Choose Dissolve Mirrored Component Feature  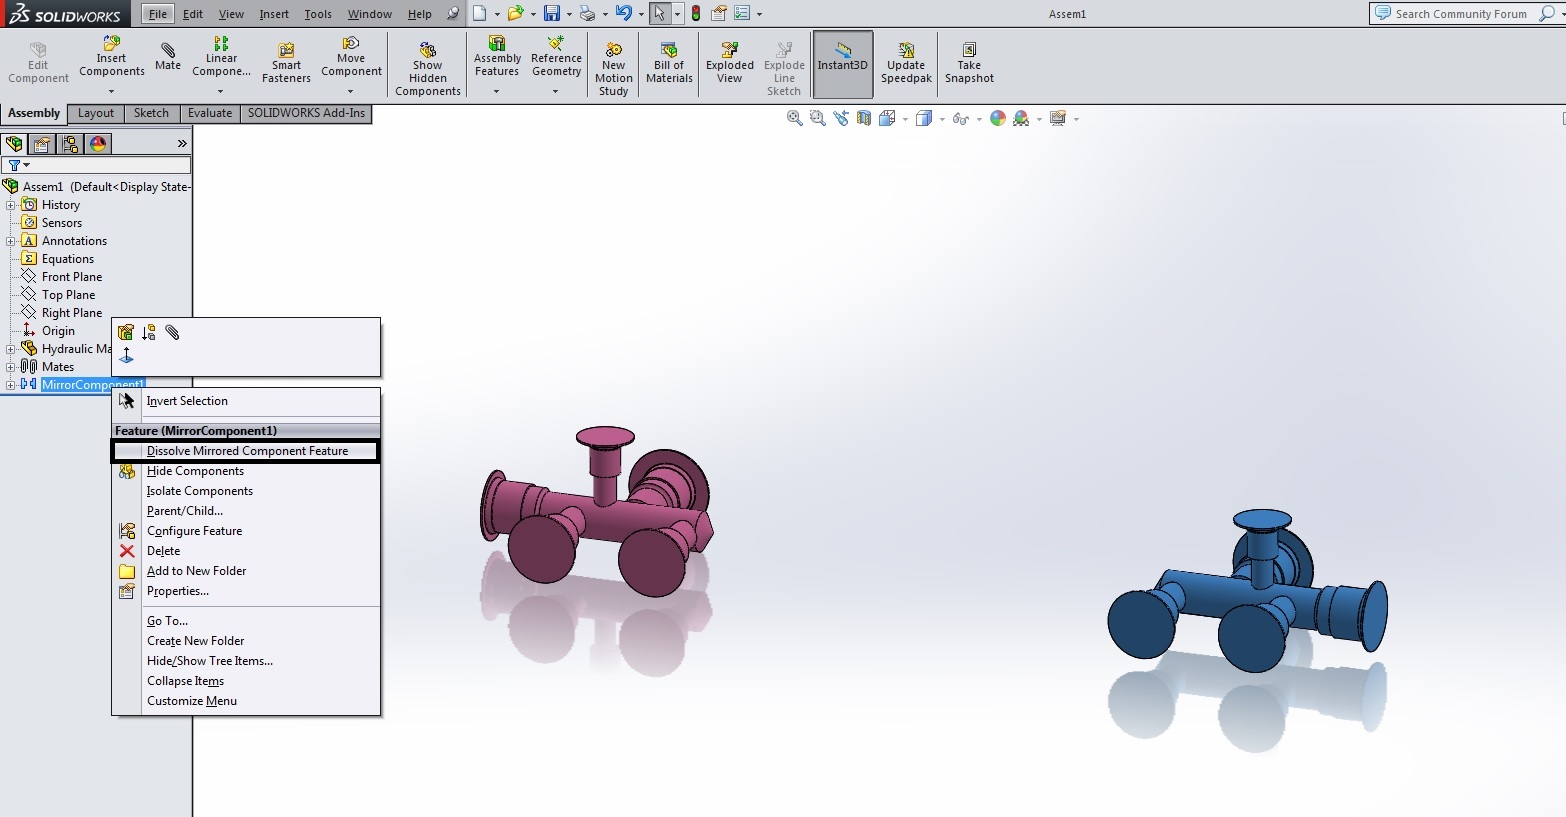247,451
